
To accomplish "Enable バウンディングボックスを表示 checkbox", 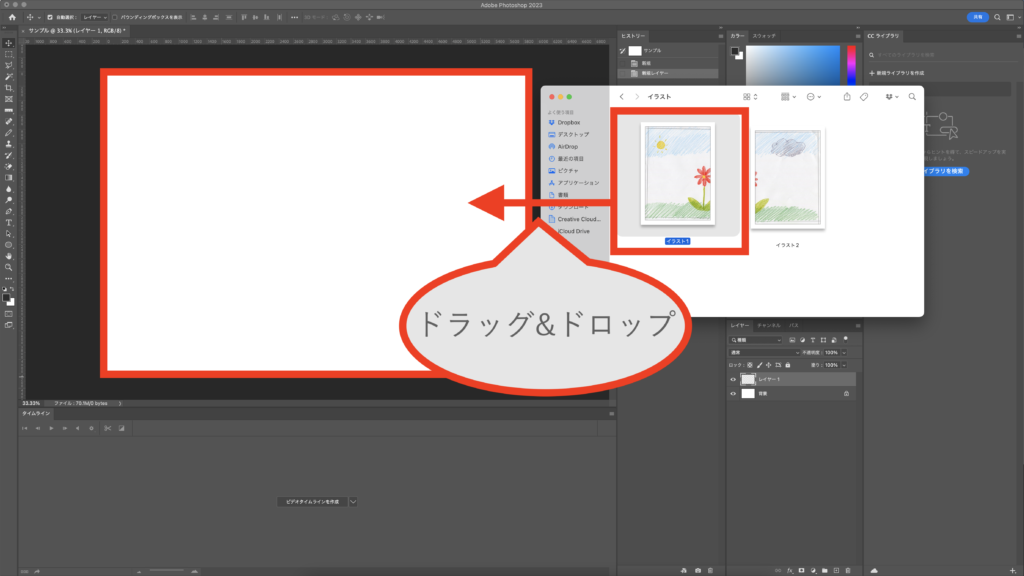I will tap(115, 17).
